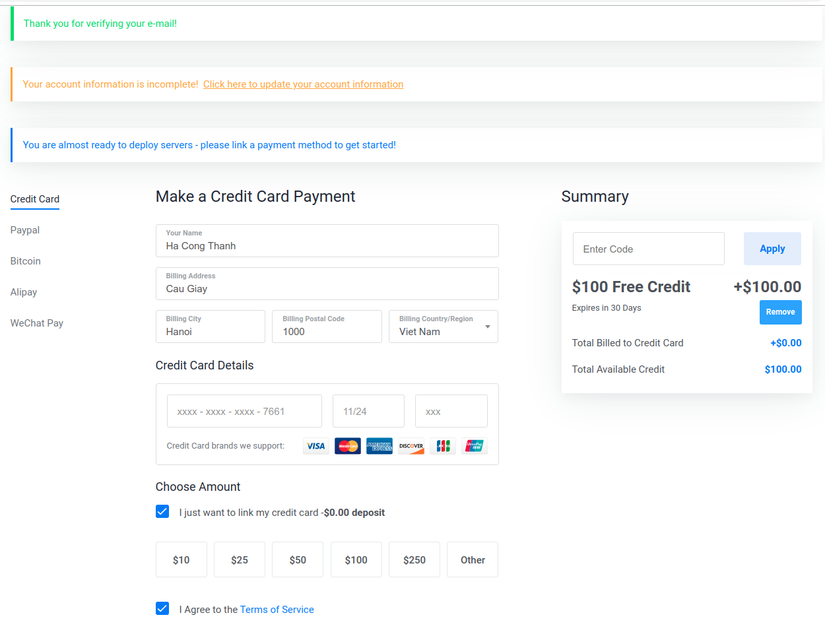Click the MasterCard brand icon

click(x=347, y=446)
